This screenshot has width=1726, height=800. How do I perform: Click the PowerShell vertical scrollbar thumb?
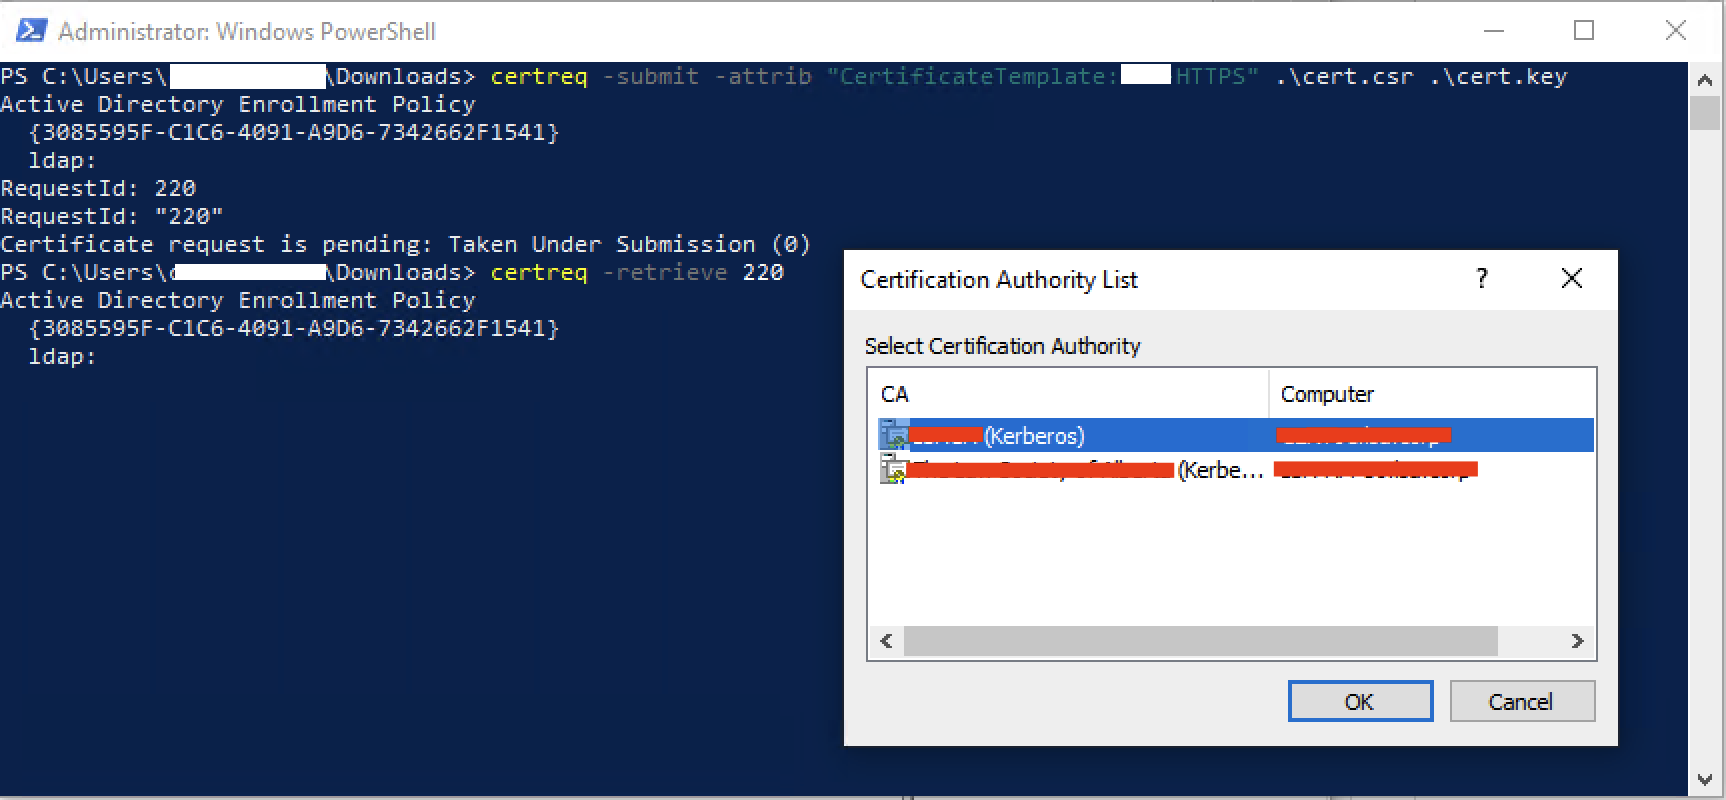point(1705,113)
